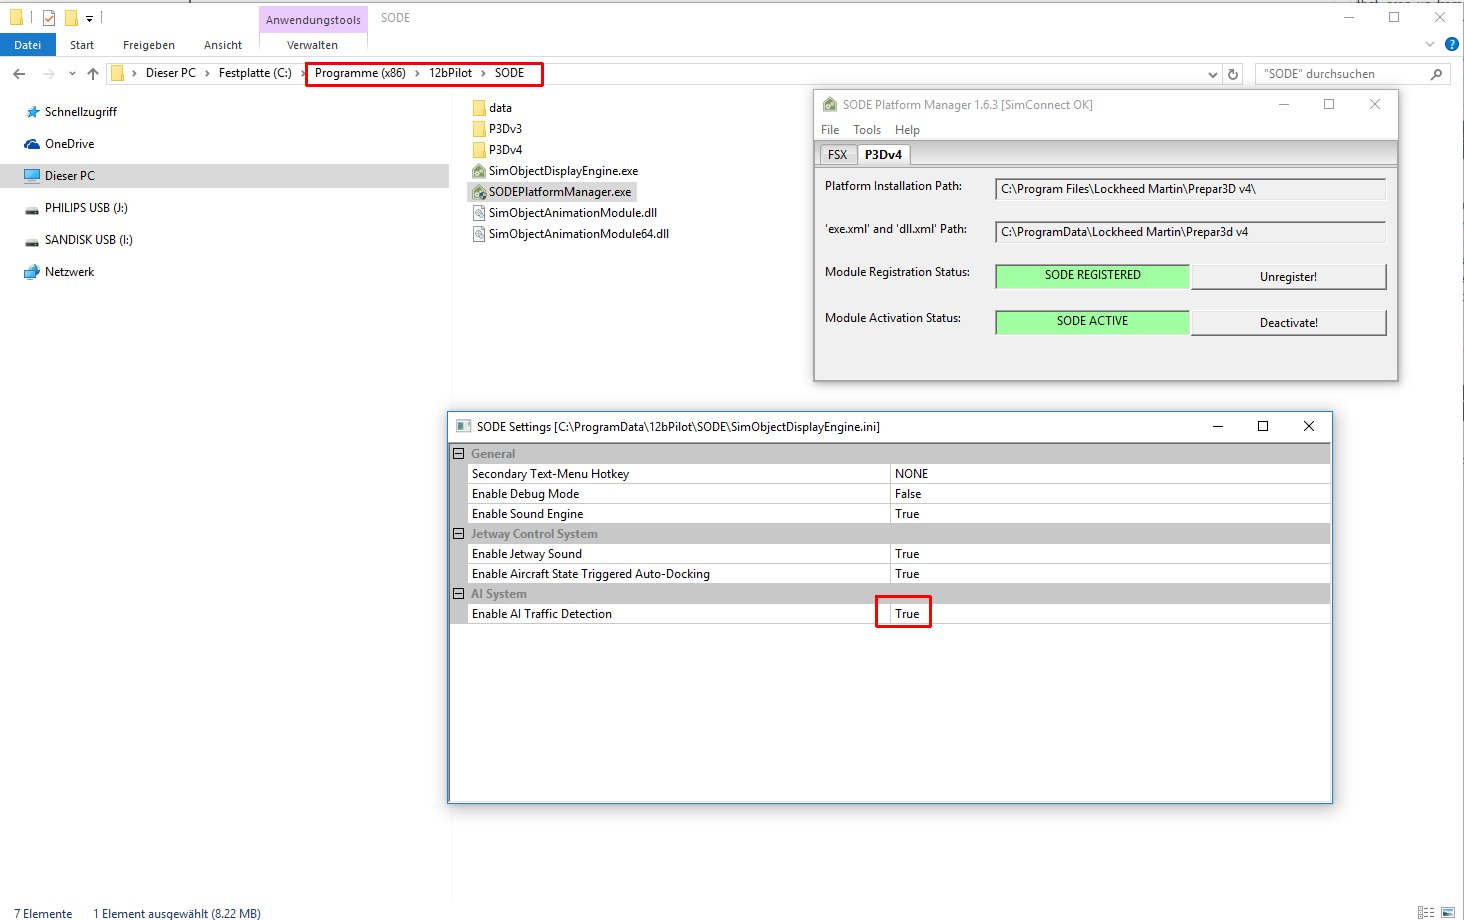Click Dieser PC in address breadcrumb
This screenshot has height=920, width=1464.
(171, 73)
